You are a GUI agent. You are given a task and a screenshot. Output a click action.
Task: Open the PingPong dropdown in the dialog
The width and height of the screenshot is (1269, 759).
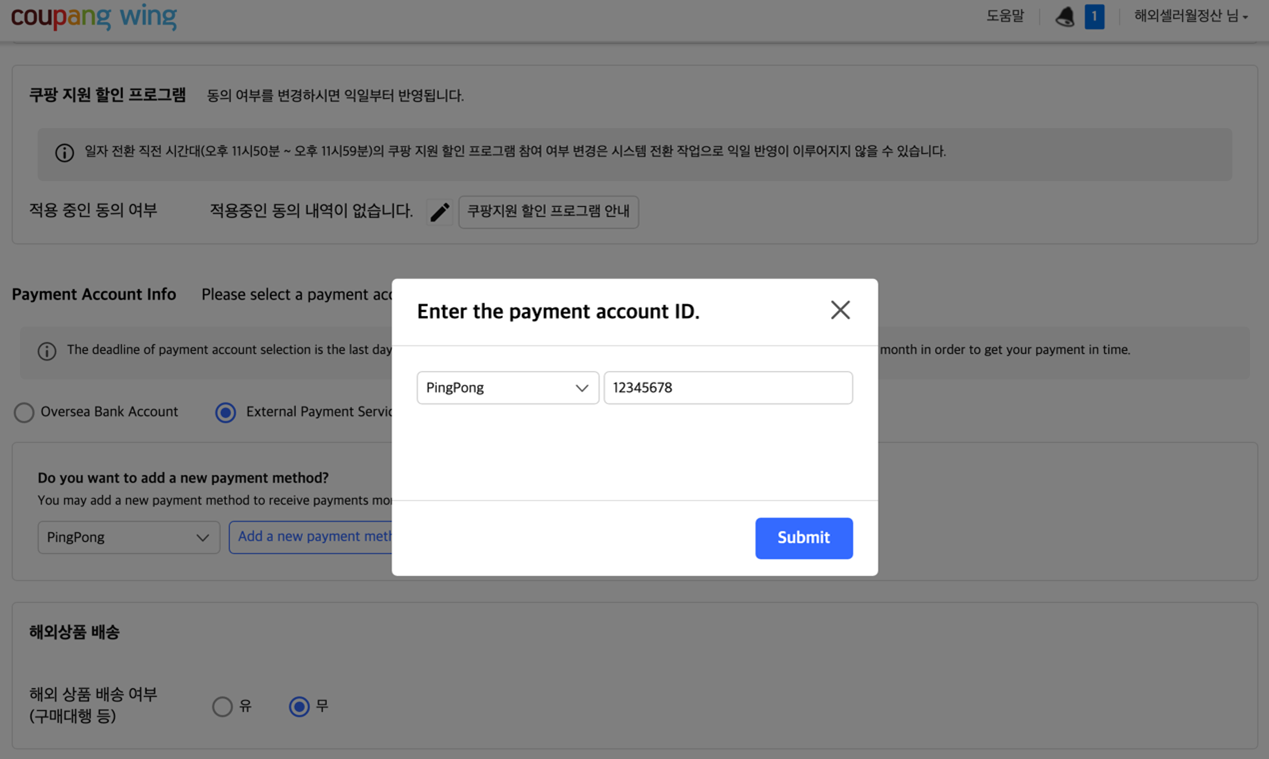click(x=508, y=388)
